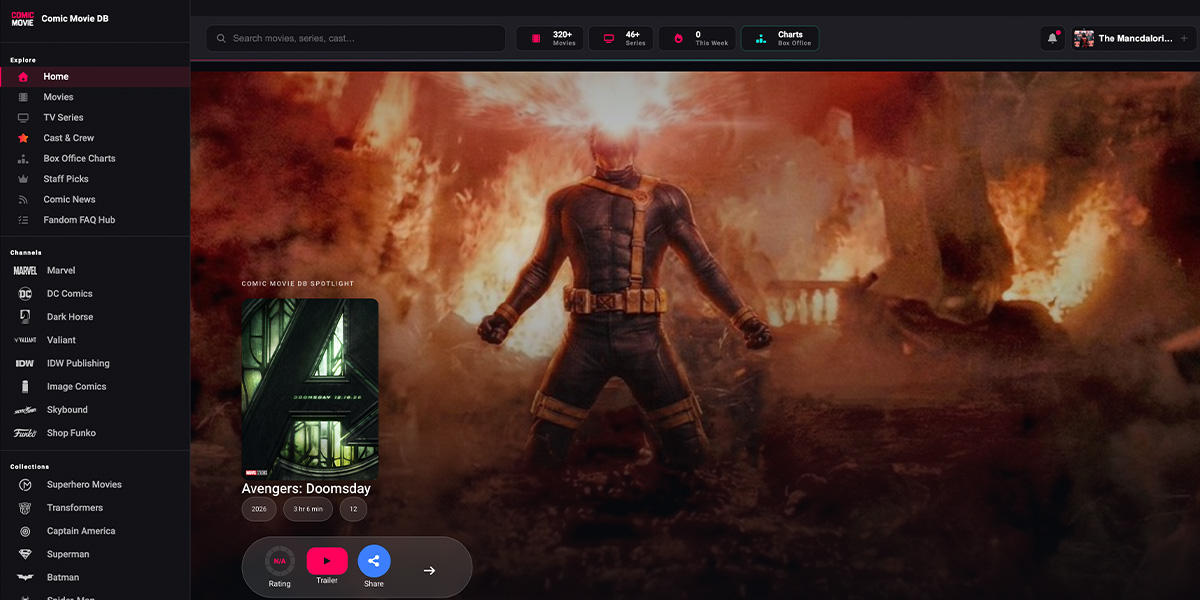
Task: Select Cast & Crew in sidebar
Action: pos(95,138)
